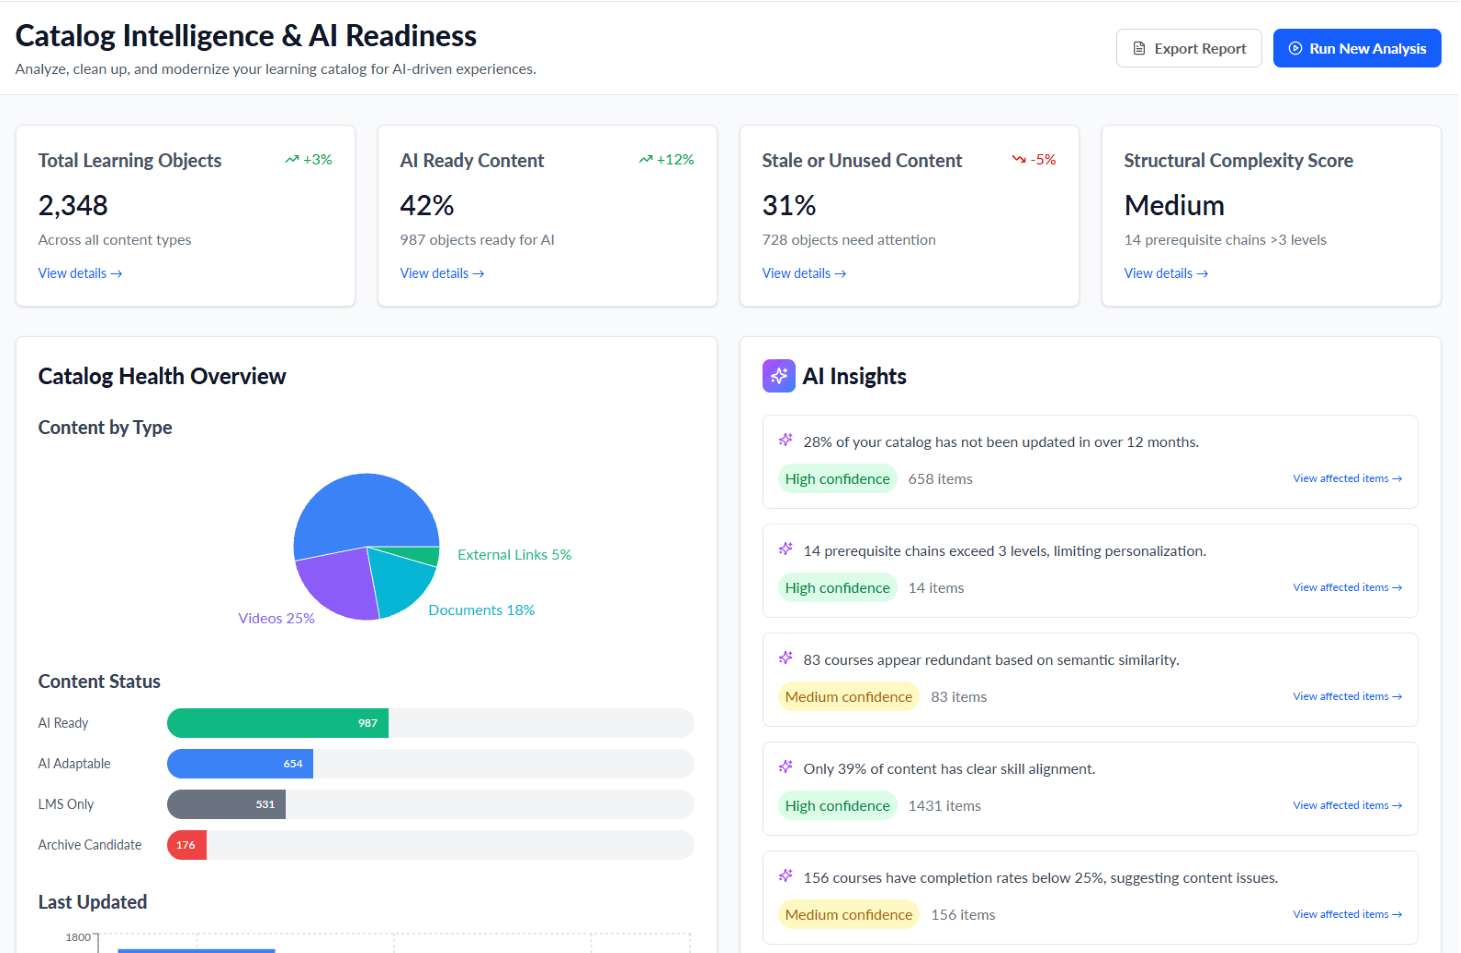This screenshot has height=953, width=1461.
Task: Open View details for Stale or Unused Content
Action: click(x=804, y=273)
